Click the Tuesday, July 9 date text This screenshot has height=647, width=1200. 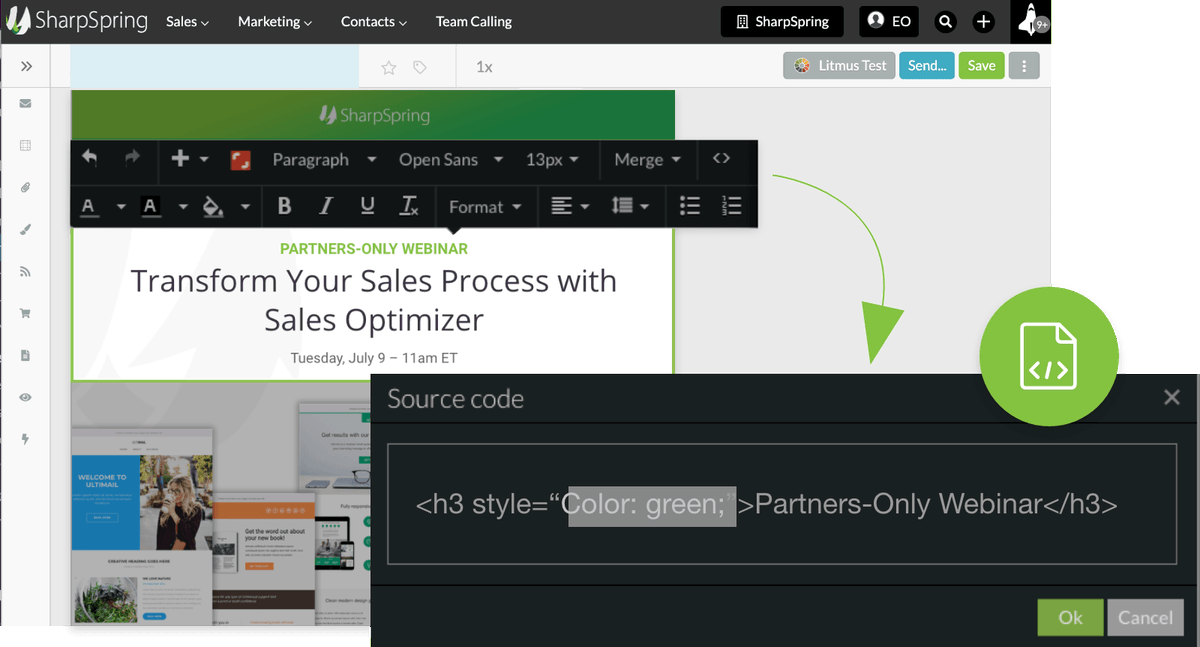(x=374, y=358)
